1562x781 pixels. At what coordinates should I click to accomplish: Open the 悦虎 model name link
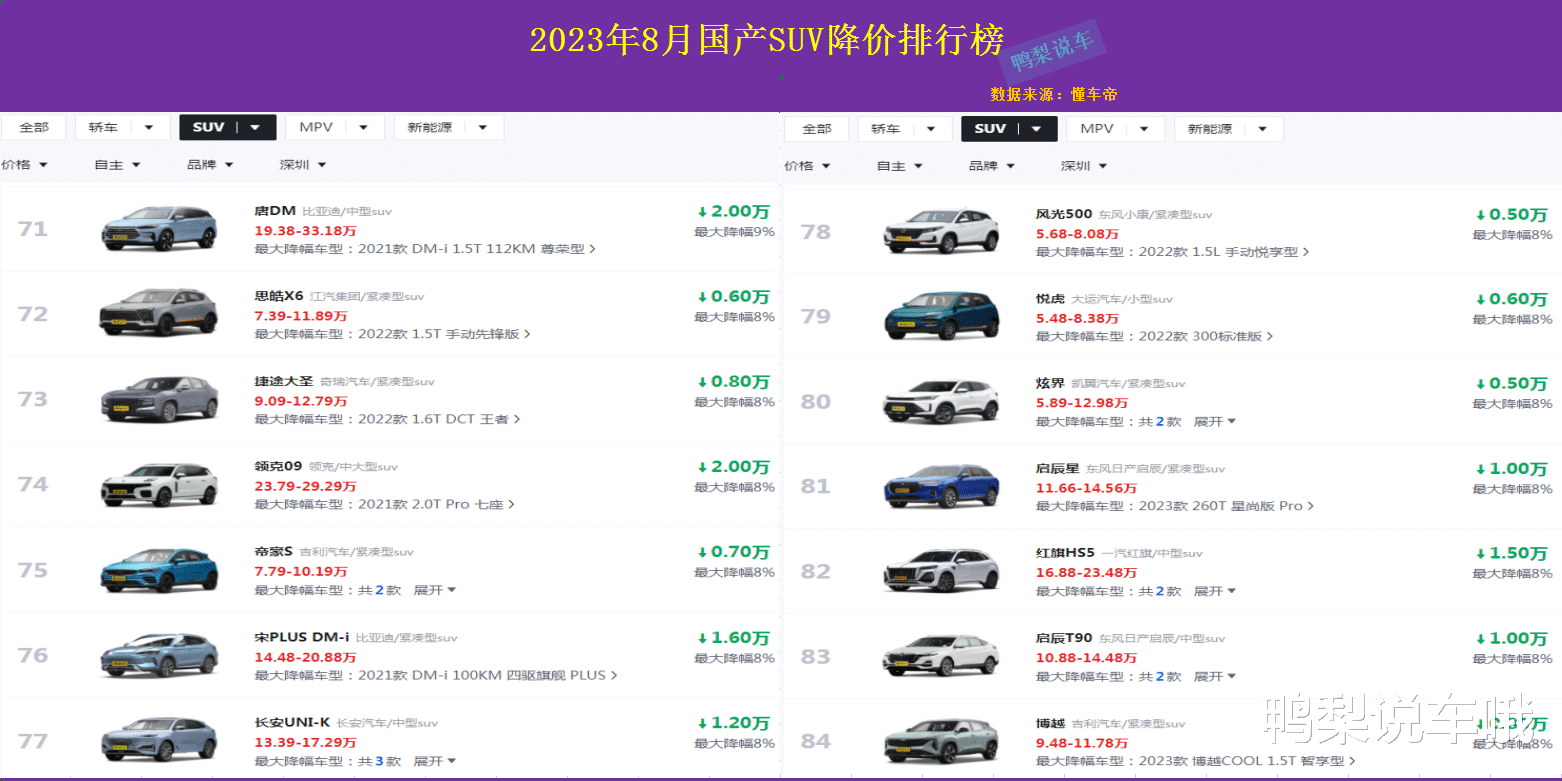coord(1051,298)
